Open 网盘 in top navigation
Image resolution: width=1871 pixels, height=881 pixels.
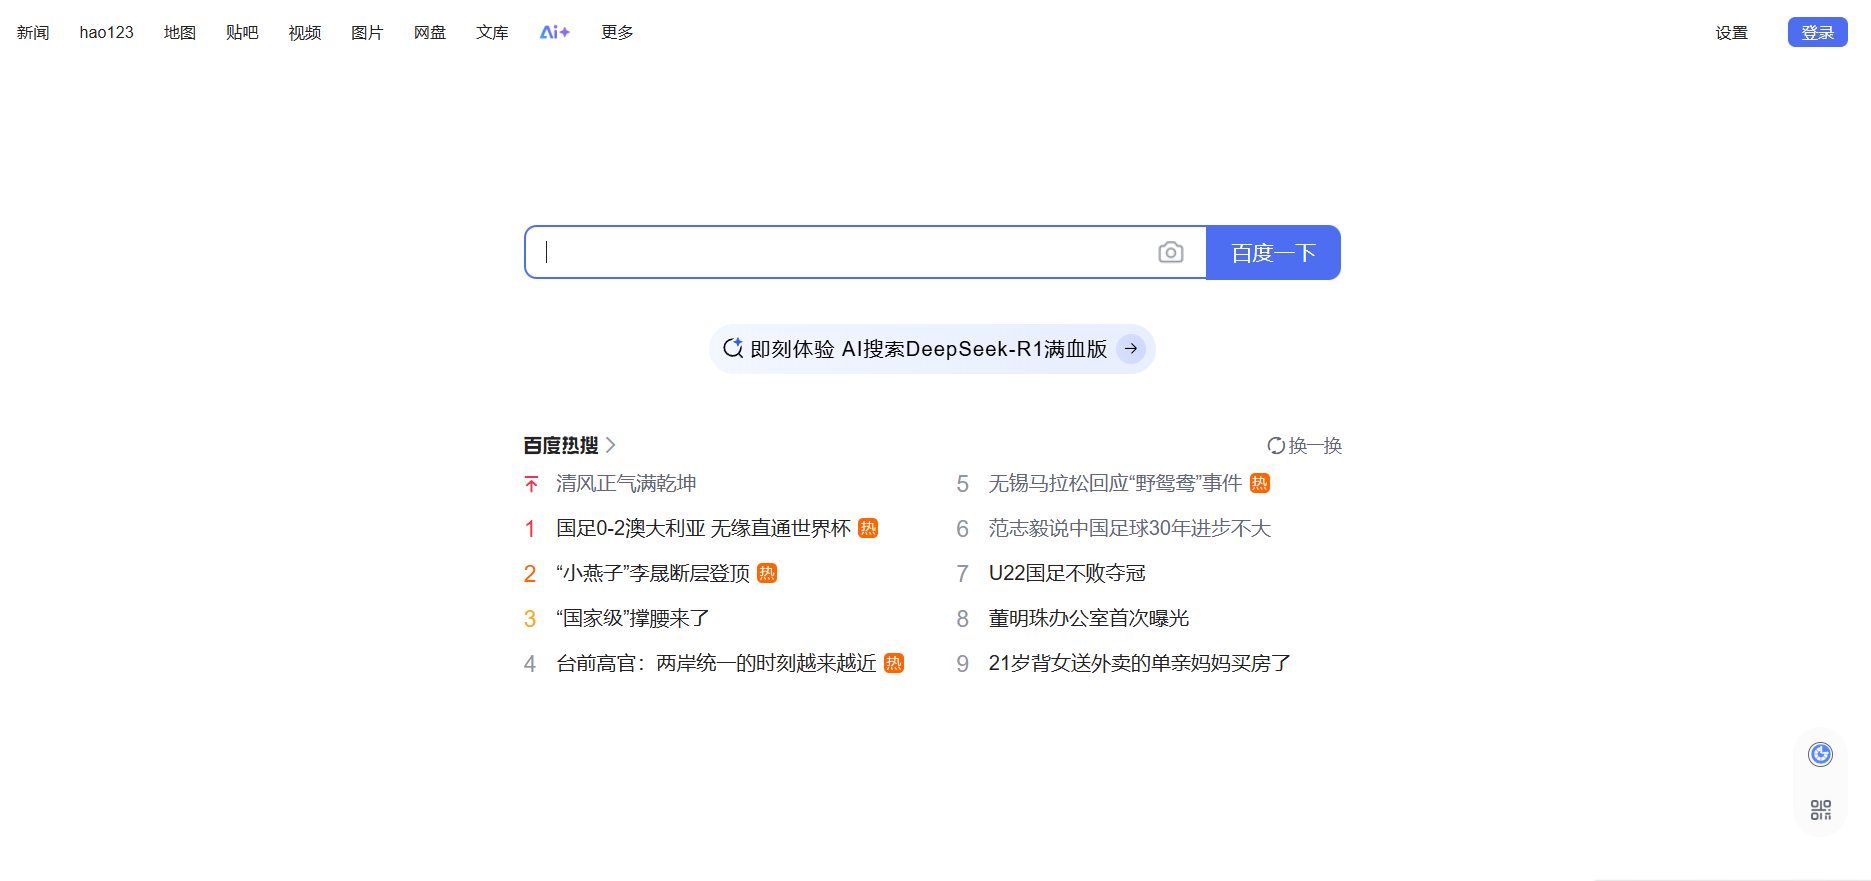click(430, 32)
